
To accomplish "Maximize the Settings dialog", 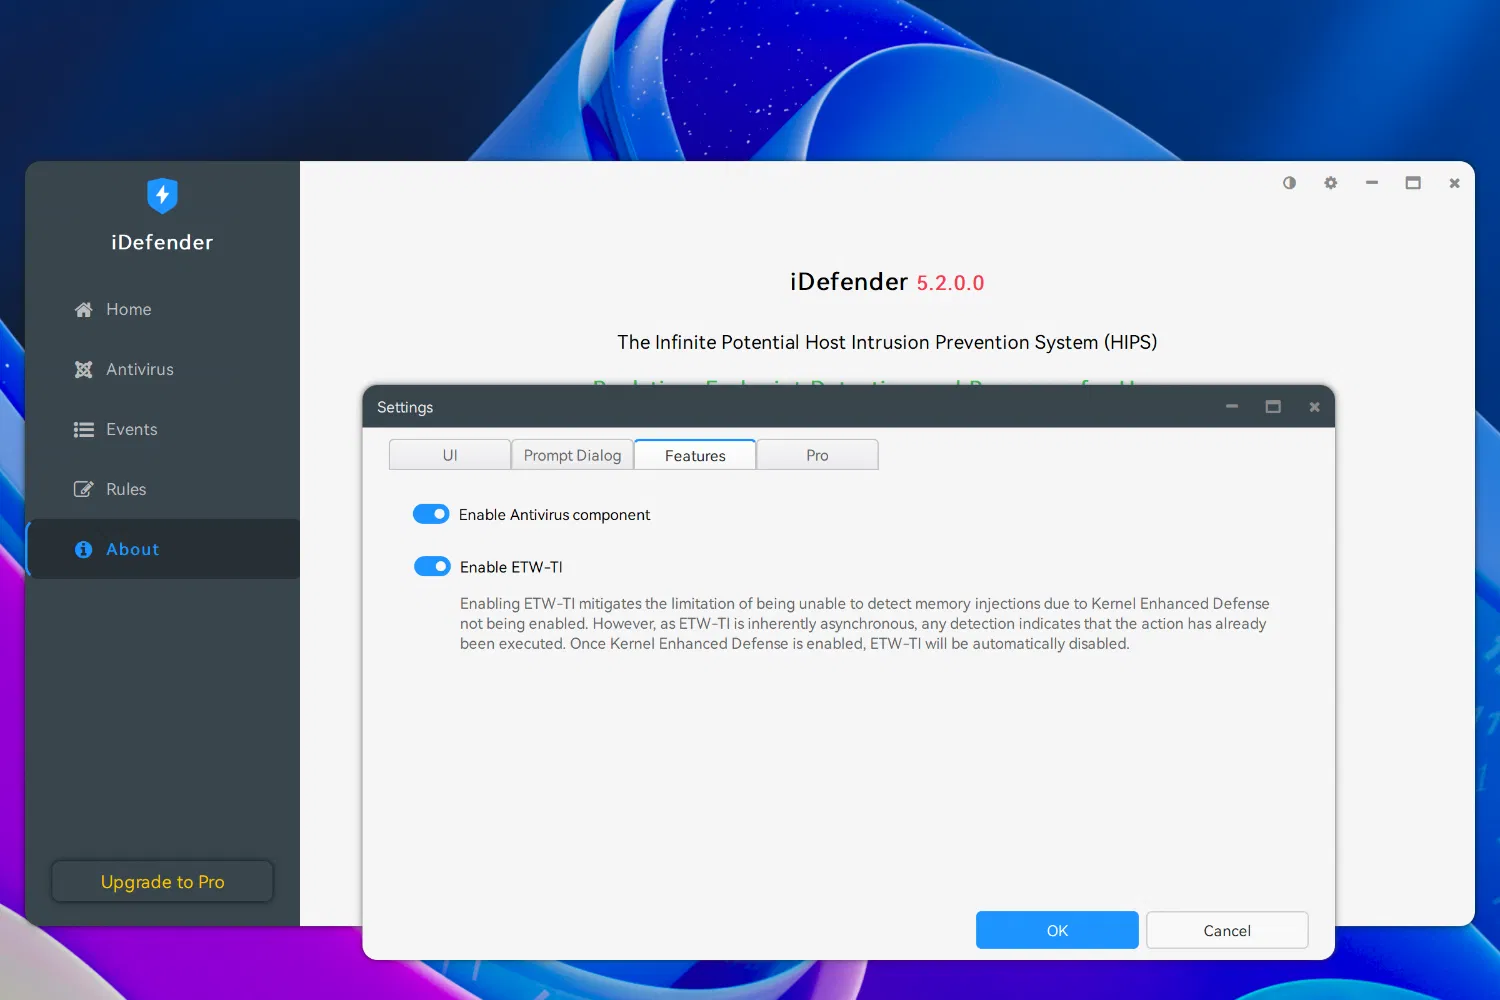I will 1273,407.
